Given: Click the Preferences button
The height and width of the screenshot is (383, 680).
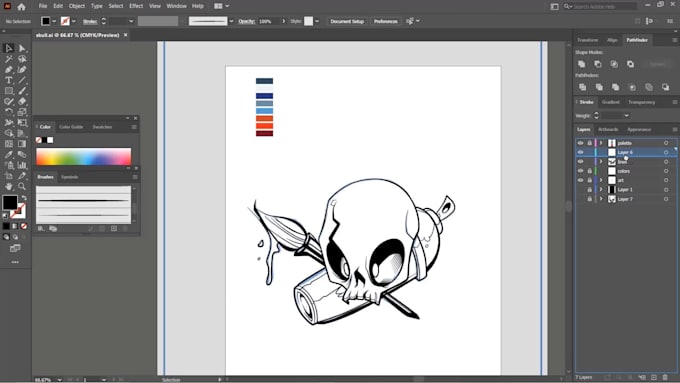Looking at the screenshot, I should tap(386, 21).
